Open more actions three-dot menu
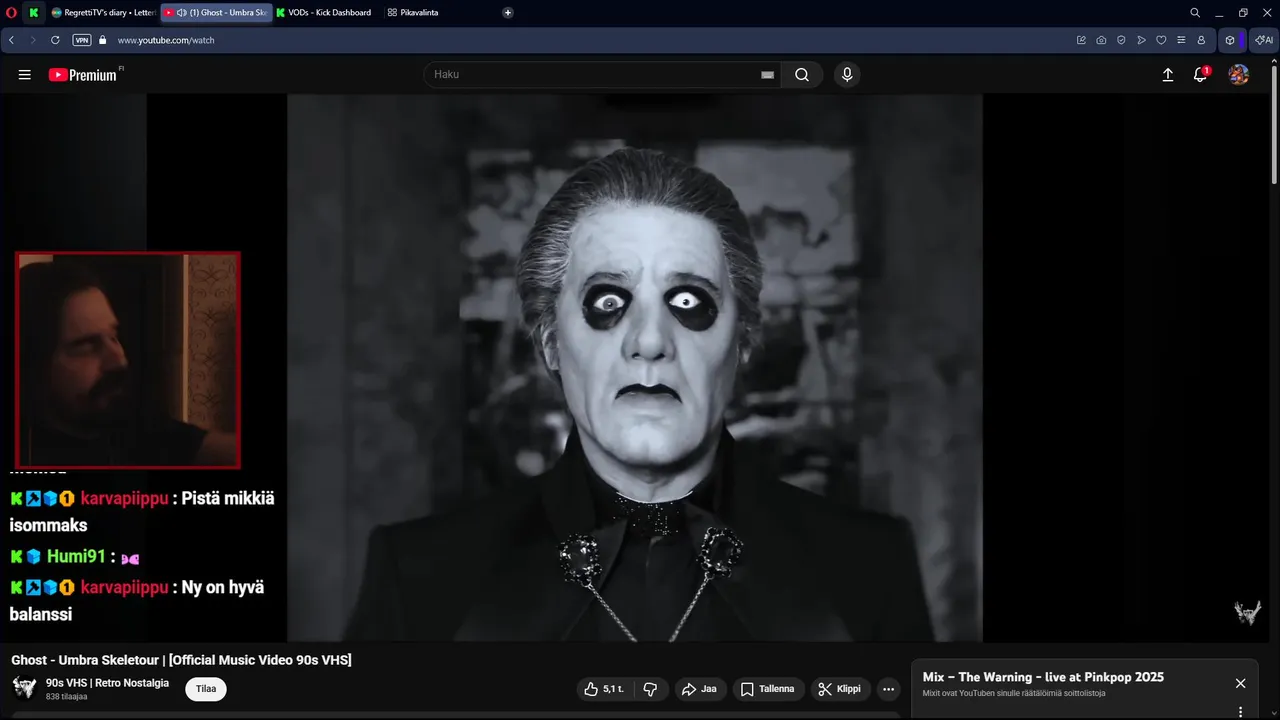 pyautogui.click(x=888, y=689)
